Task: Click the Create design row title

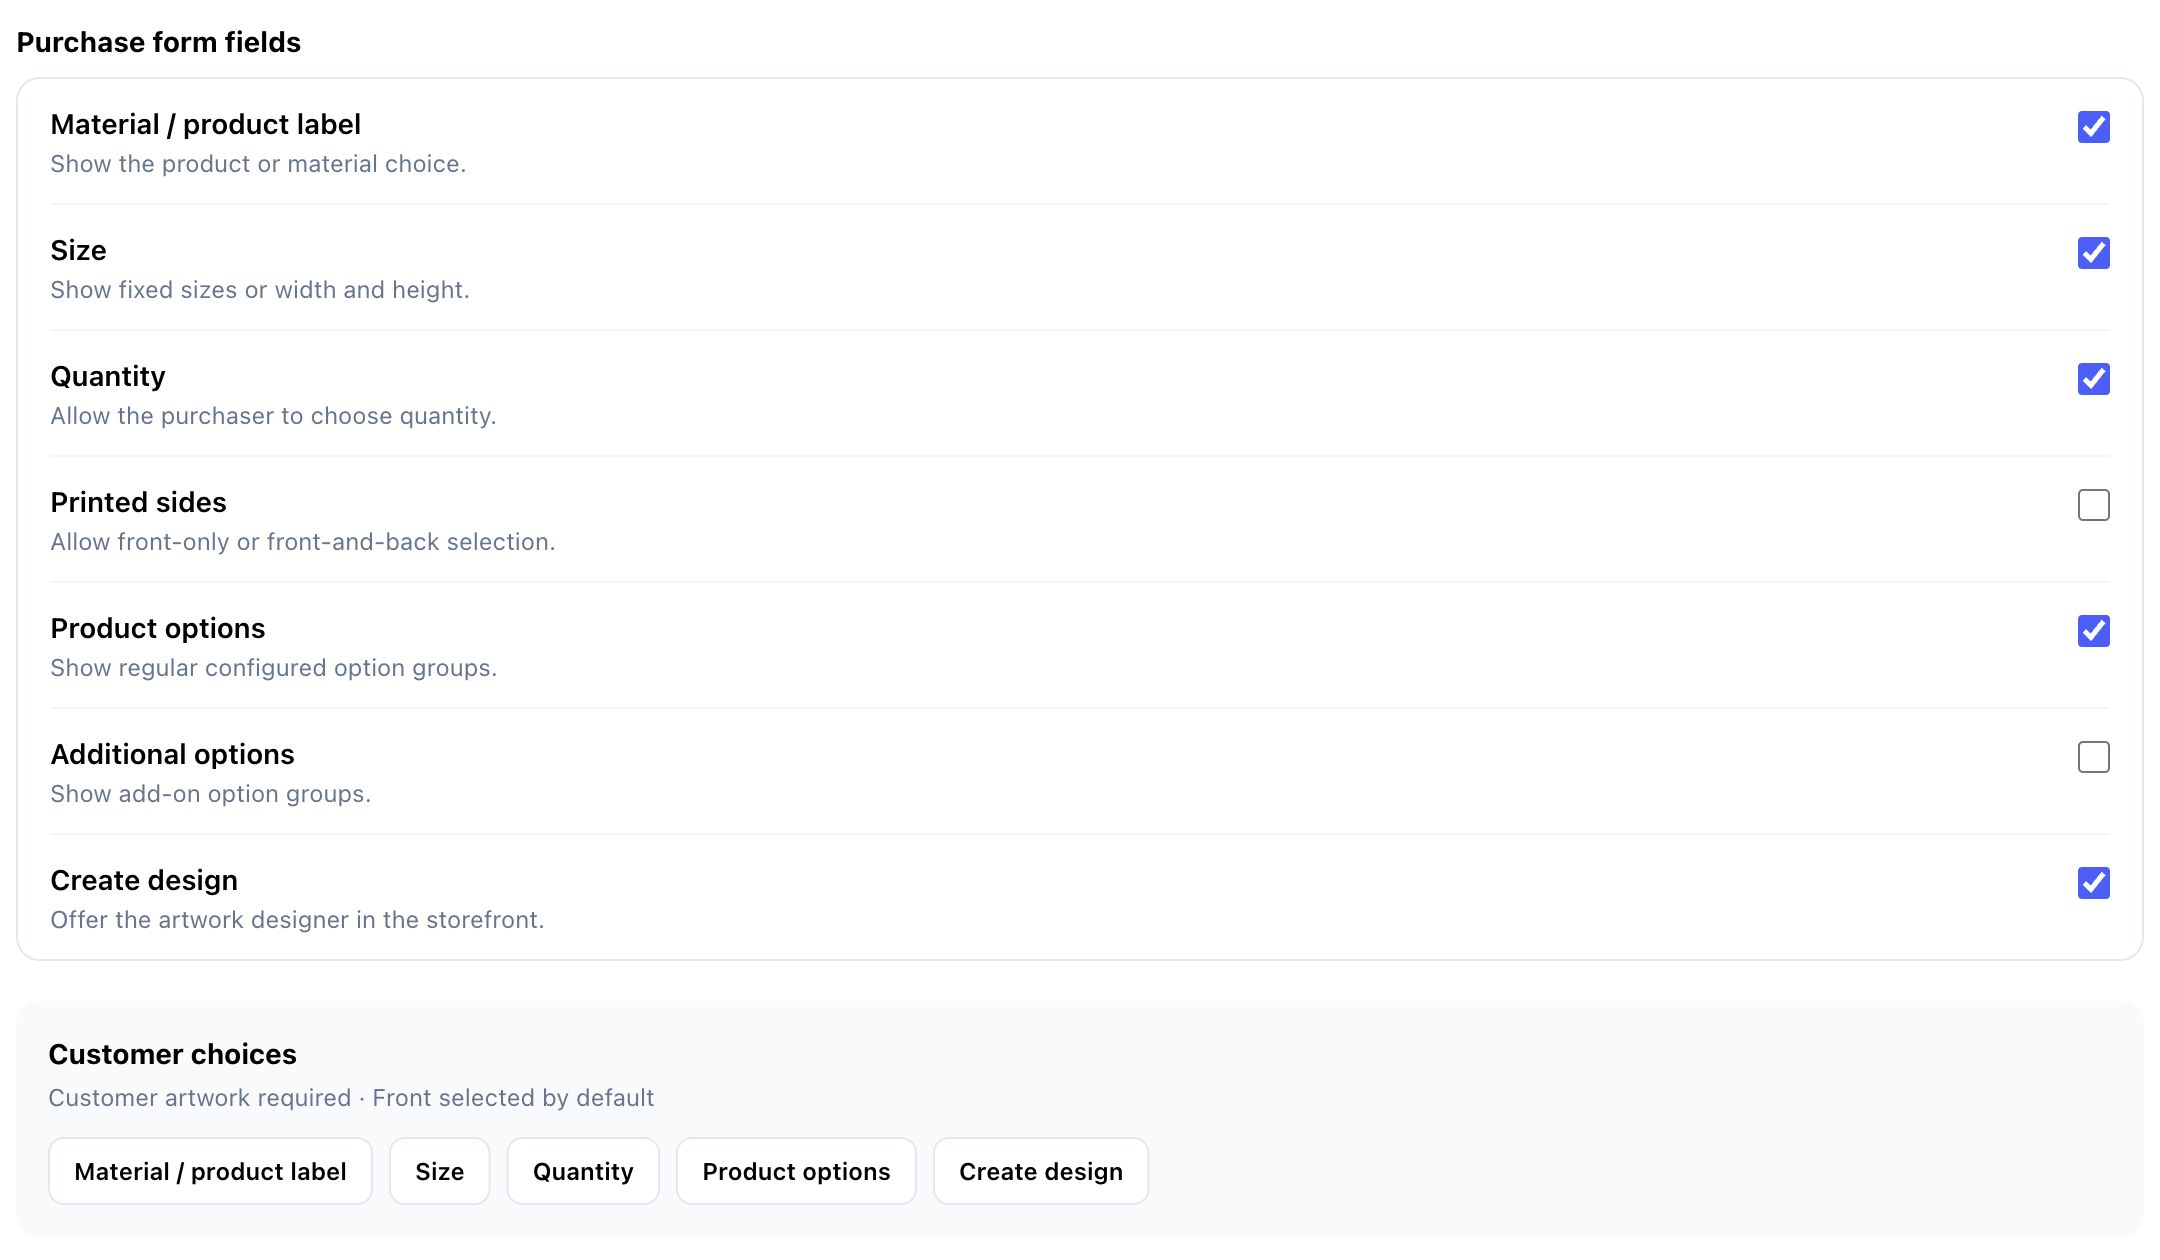Action: point(144,880)
